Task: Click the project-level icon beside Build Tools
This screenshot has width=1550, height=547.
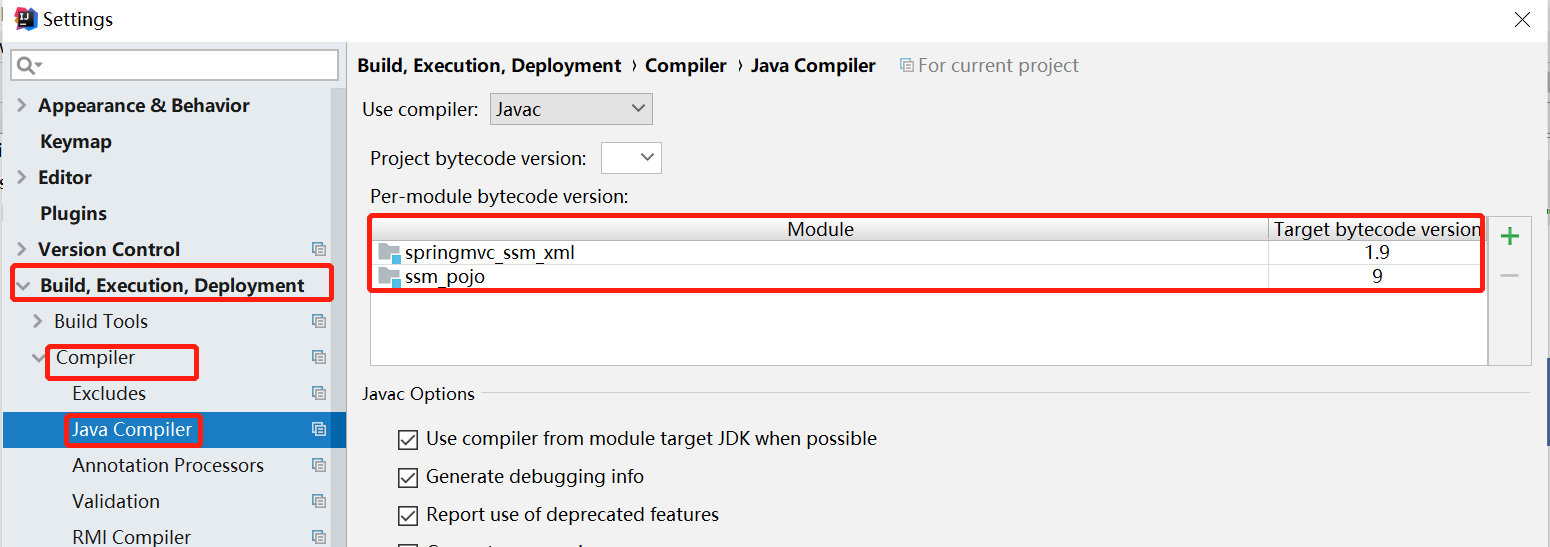Action: (x=319, y=322)
